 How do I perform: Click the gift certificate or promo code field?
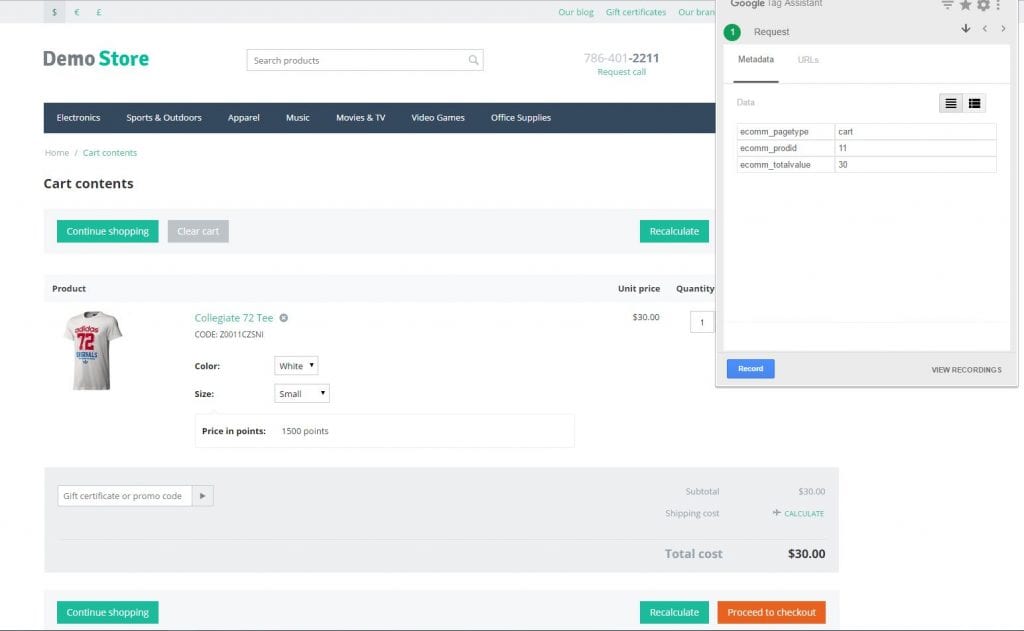click(124, 496)
